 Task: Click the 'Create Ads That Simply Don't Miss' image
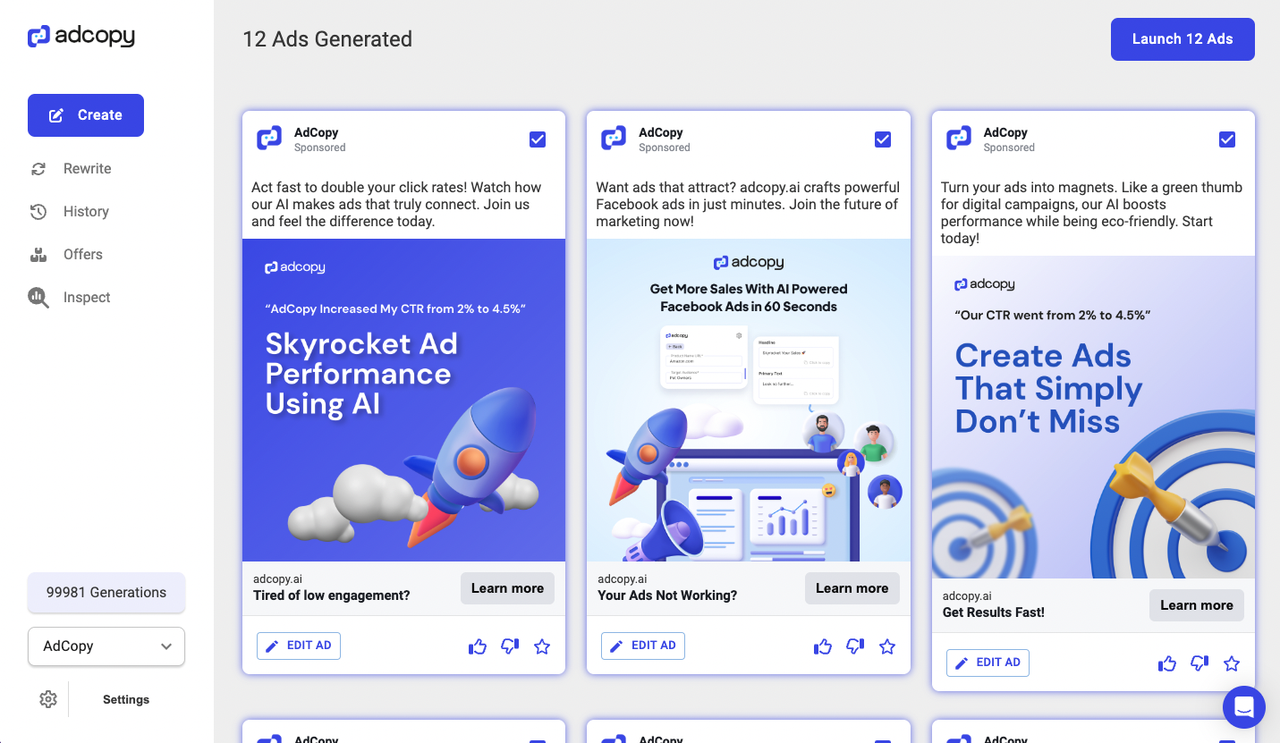pos(1093,417)
